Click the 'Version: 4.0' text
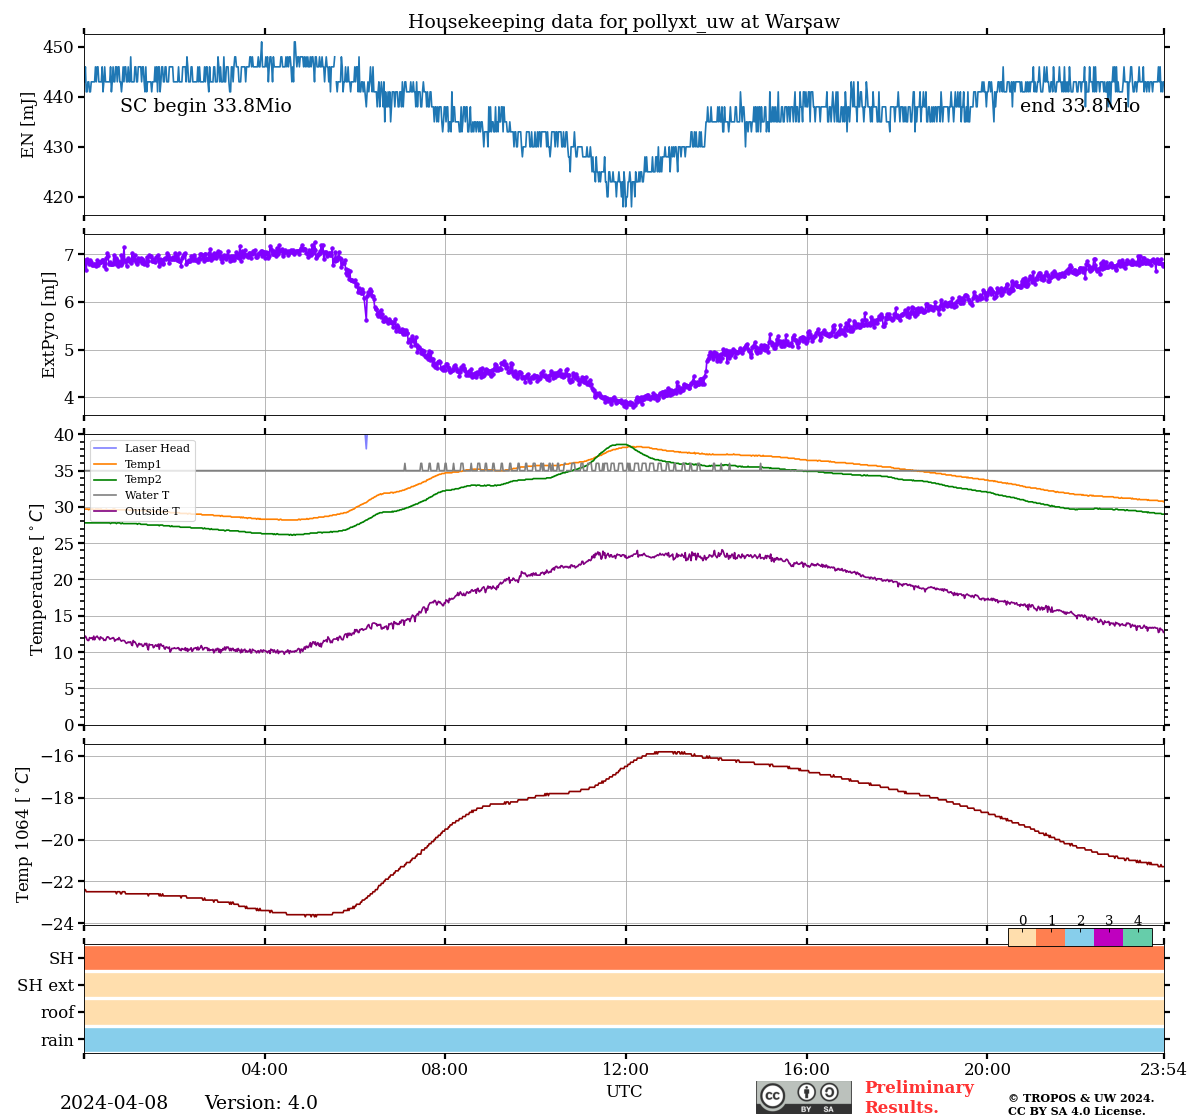 click(261, 1103)
